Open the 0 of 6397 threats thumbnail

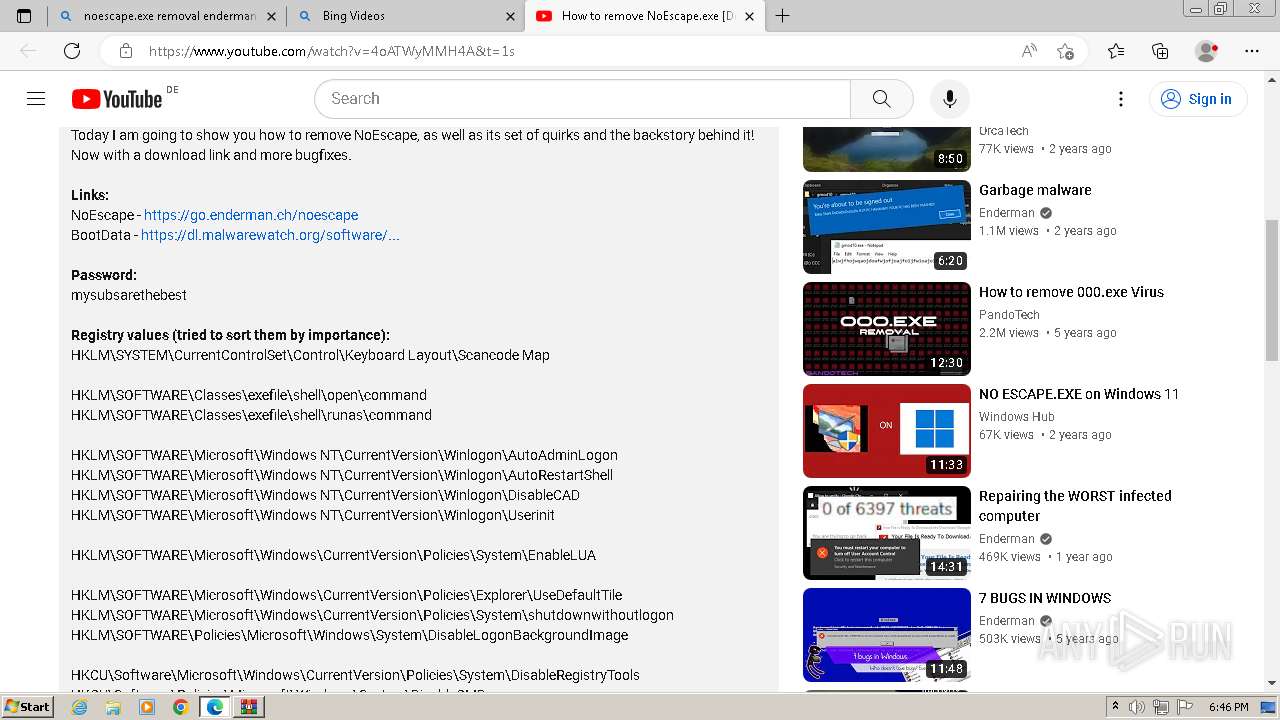tap(887, 533)
